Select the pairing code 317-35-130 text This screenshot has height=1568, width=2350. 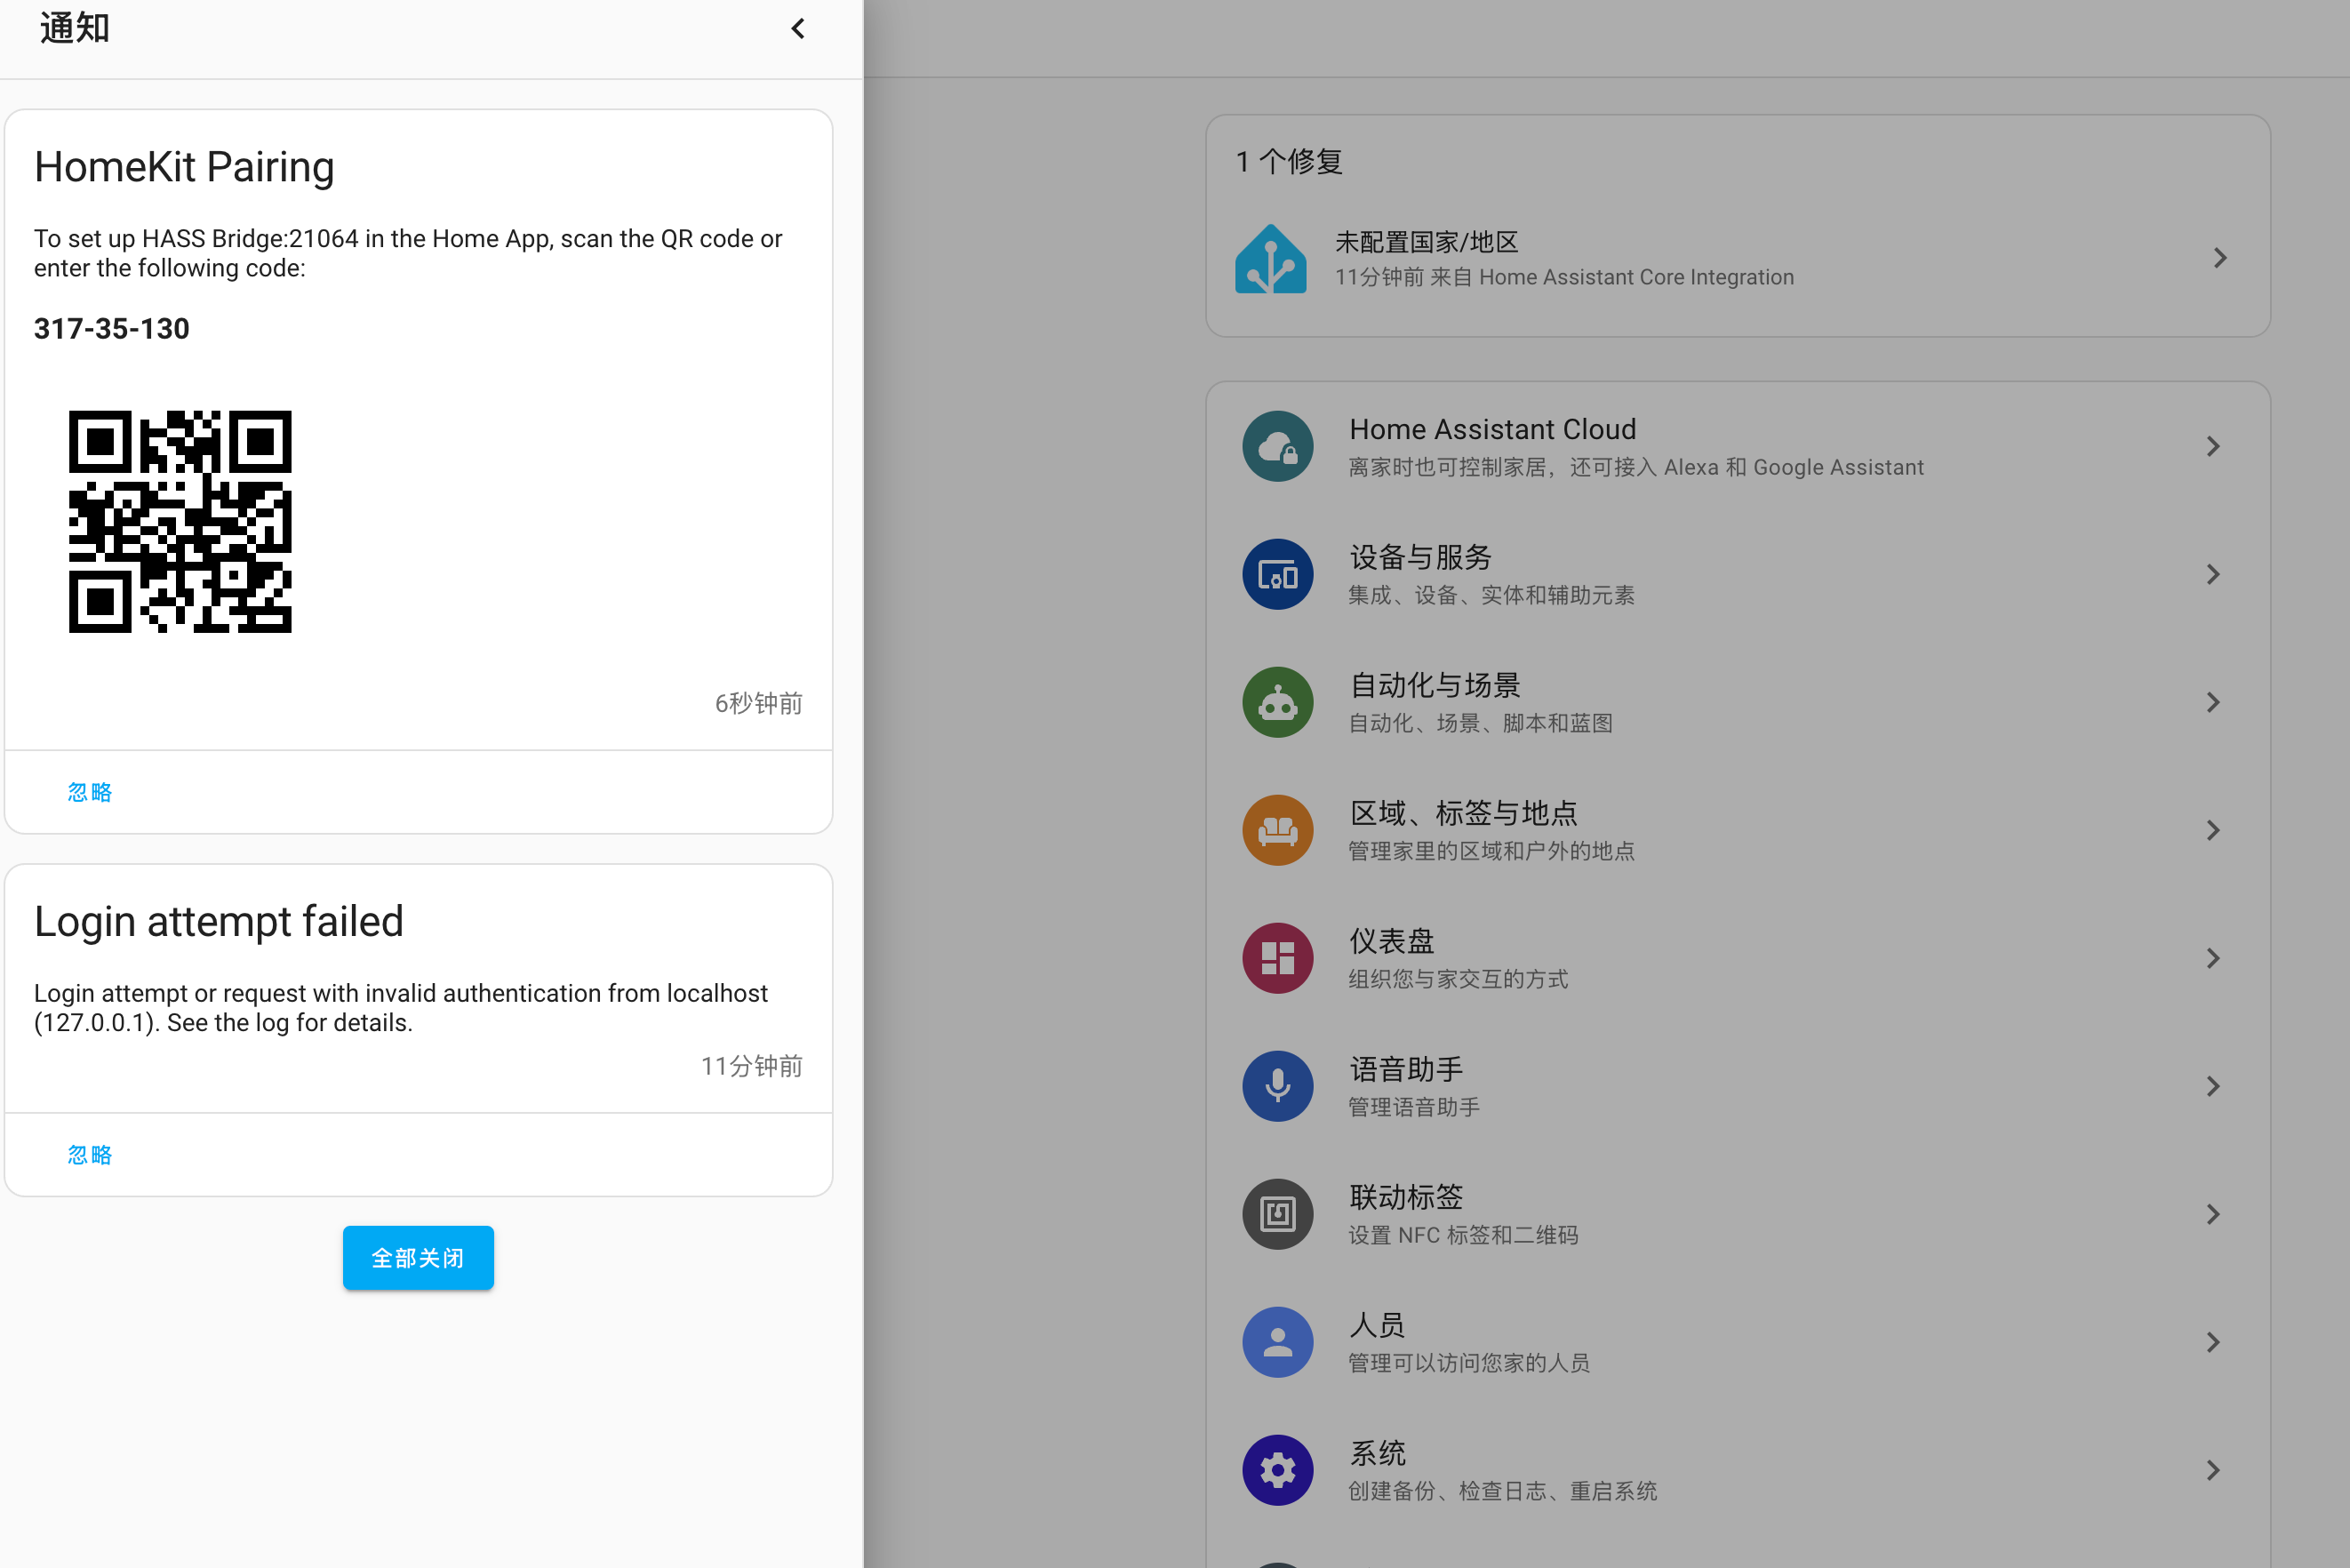pos(111,328)
